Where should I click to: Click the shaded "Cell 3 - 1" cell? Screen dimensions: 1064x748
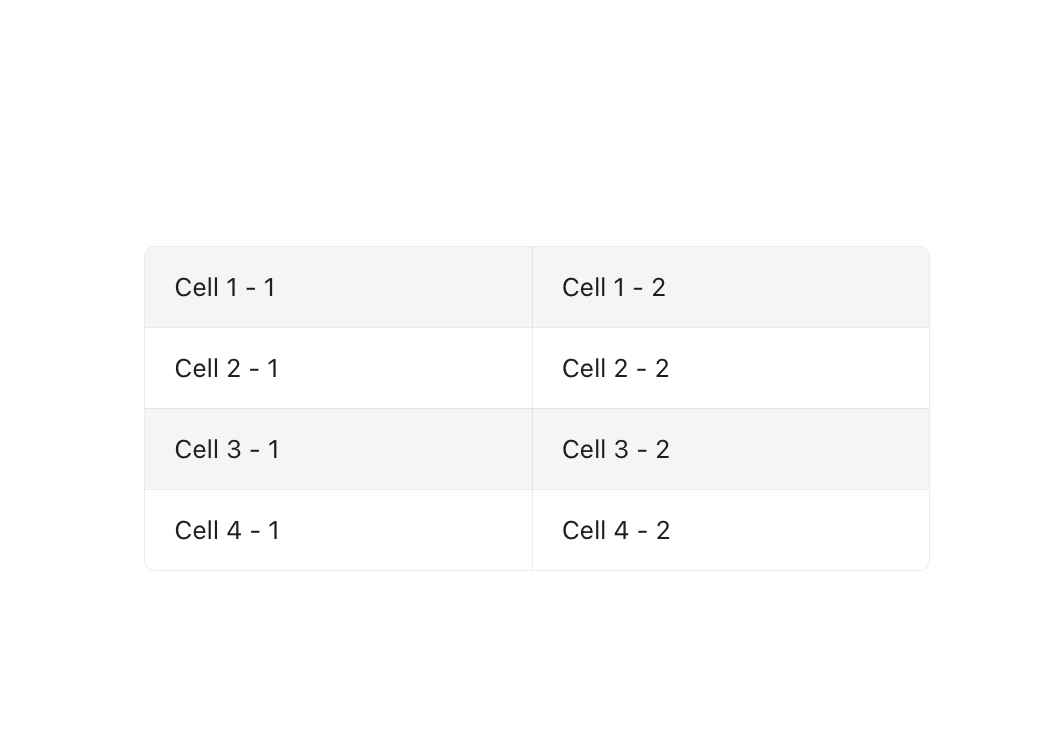(x=339, y=449)
